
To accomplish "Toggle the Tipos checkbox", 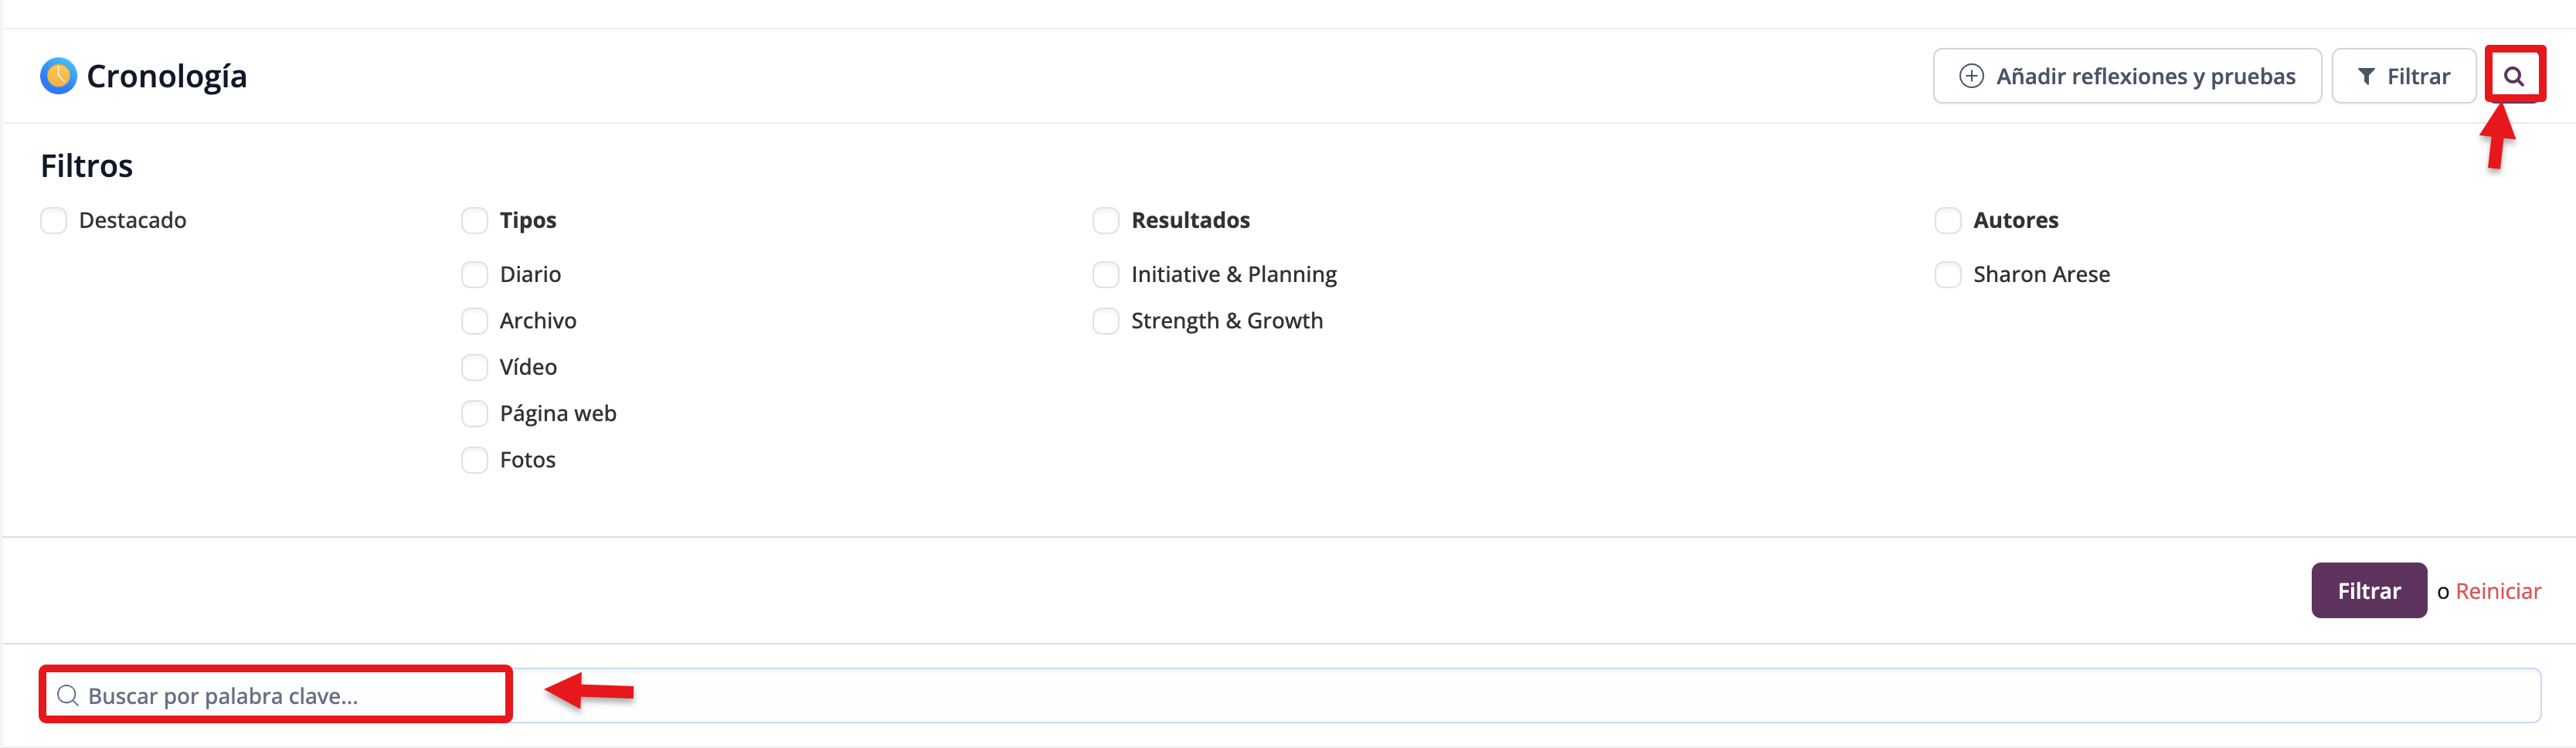I will click(475, 220).
